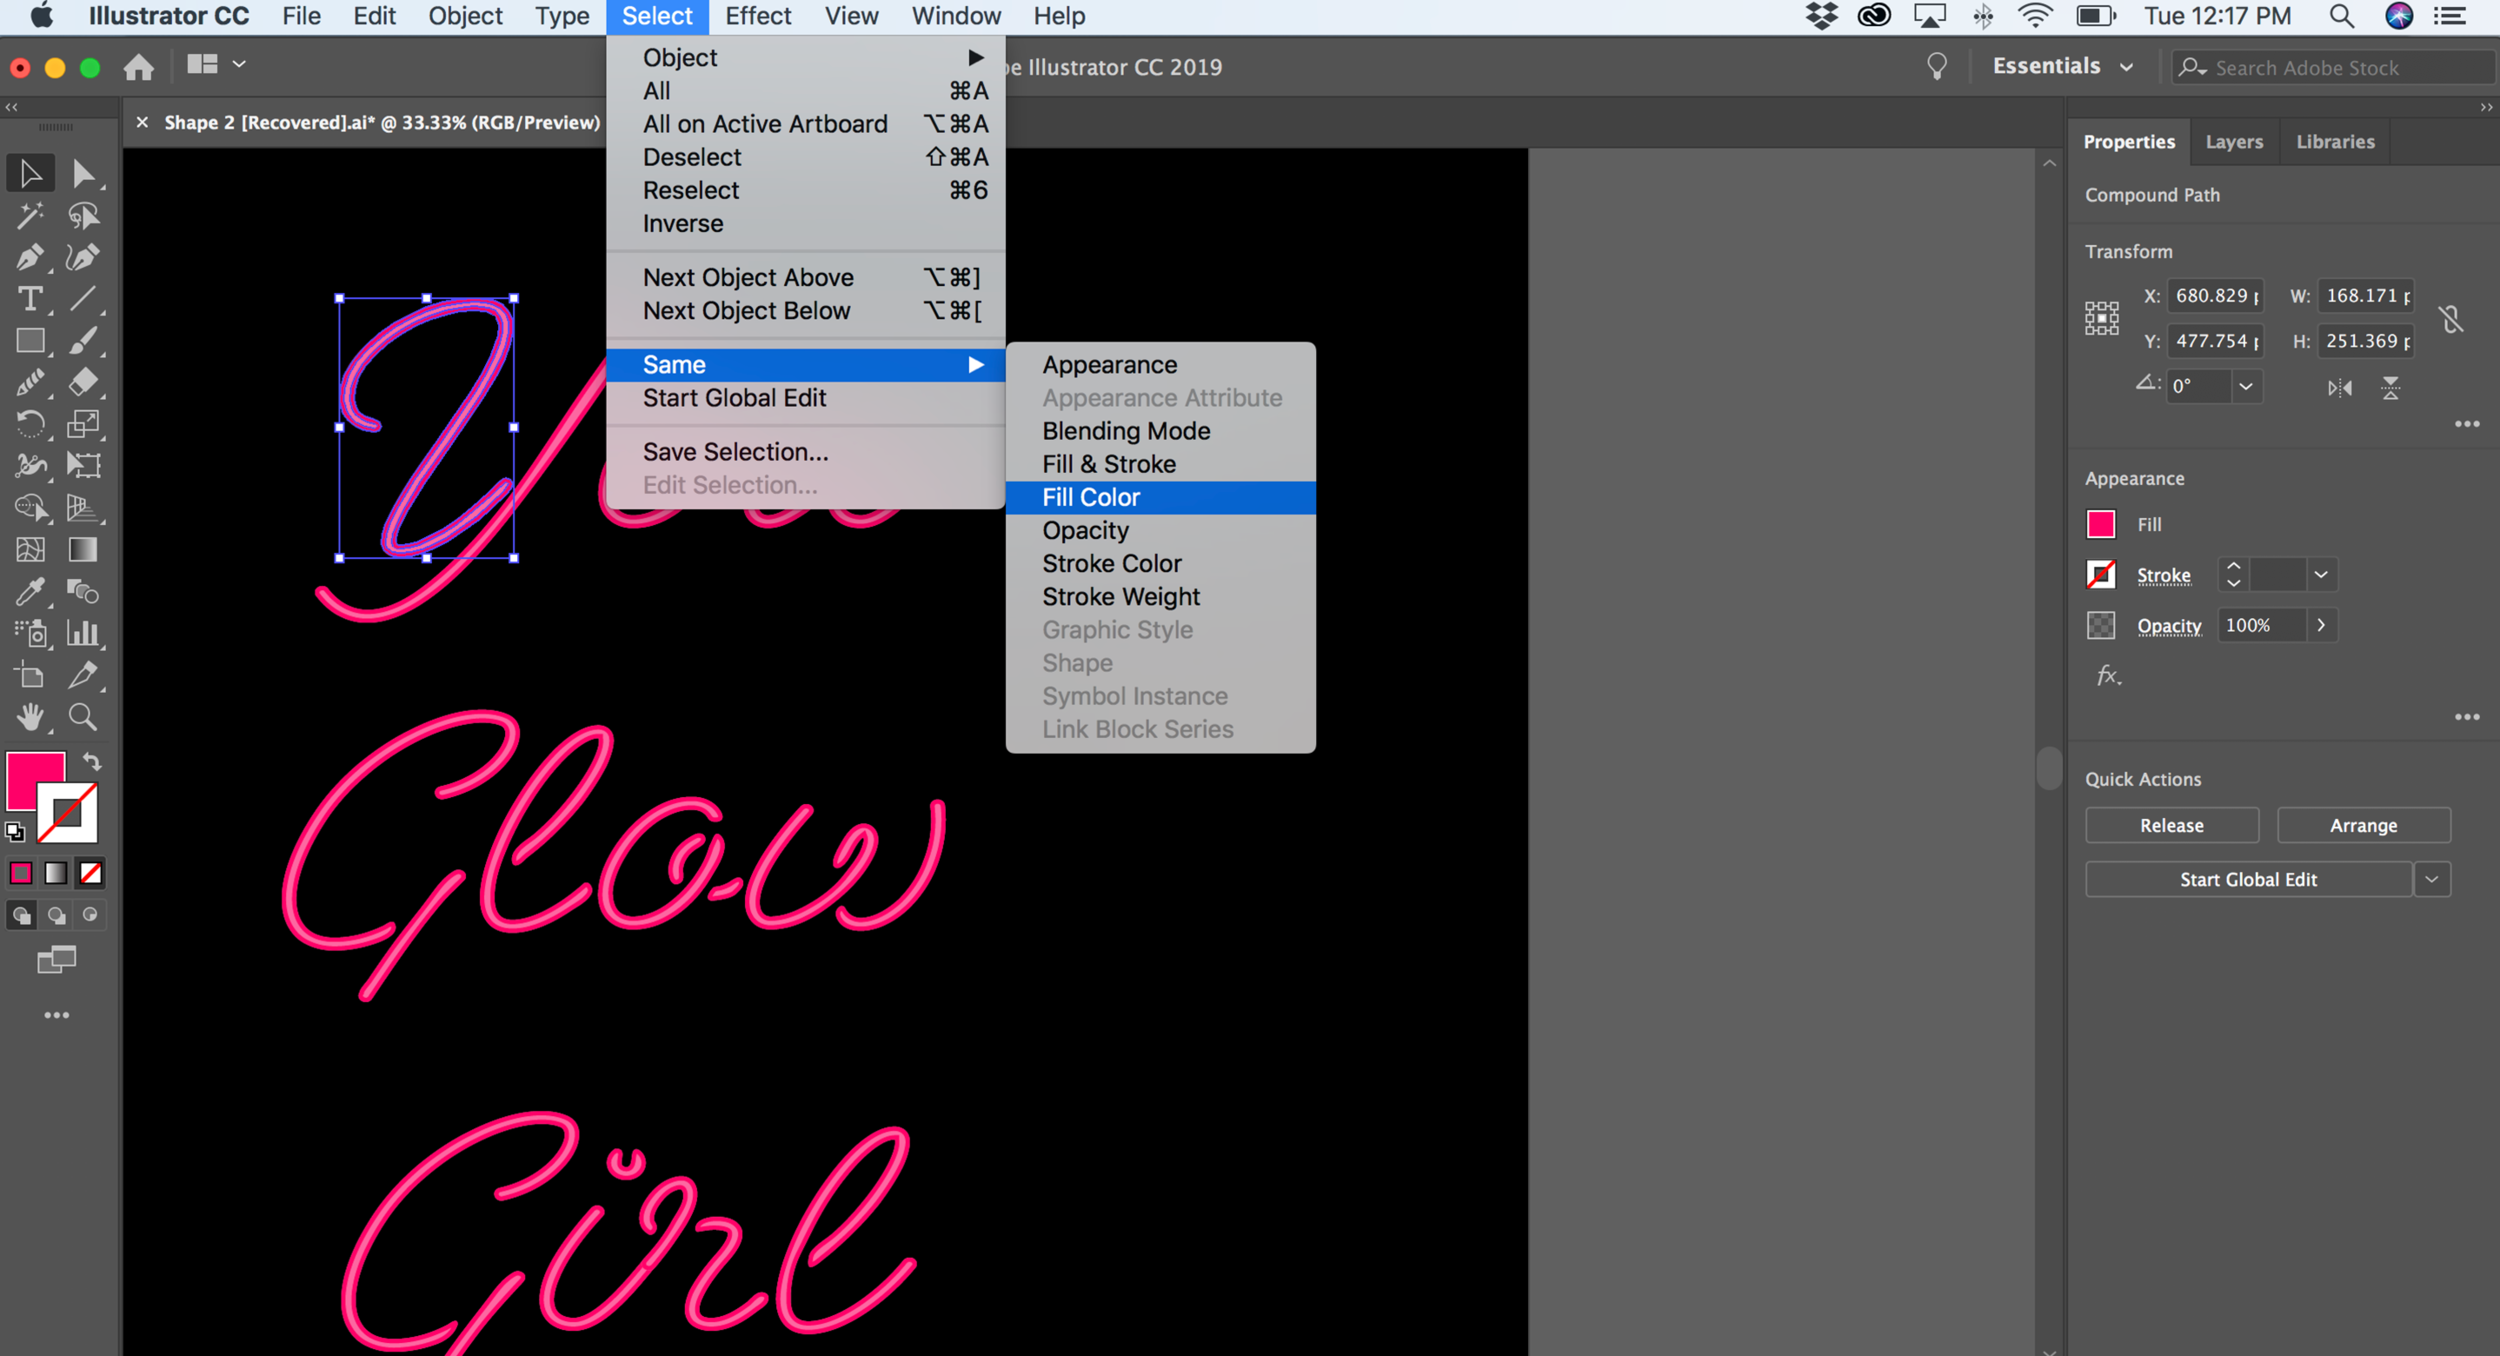Switch to the Layers tab
Image resolution: width=2500 pixels, height=1356 pixels.
pyautogui.click(x=2234, y=141)
